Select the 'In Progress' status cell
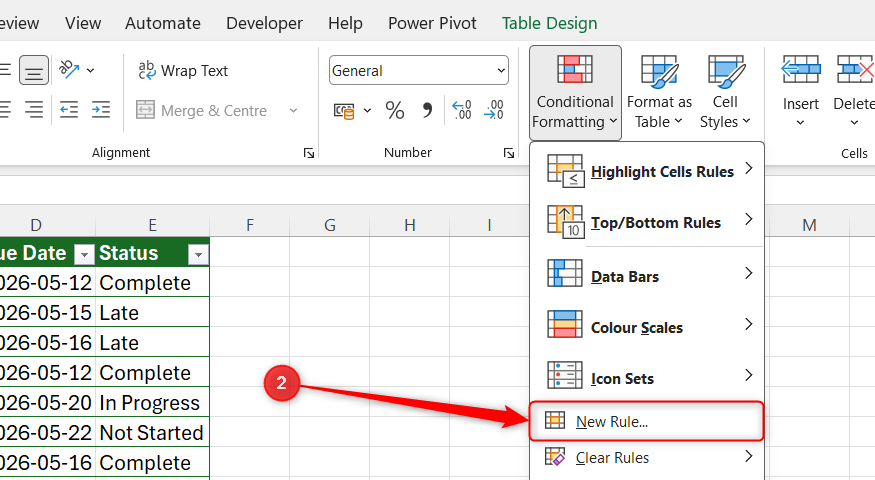Image resolution: width=875 pixels, height=480 pixels. pyautogui.click(x=152, y=402)
